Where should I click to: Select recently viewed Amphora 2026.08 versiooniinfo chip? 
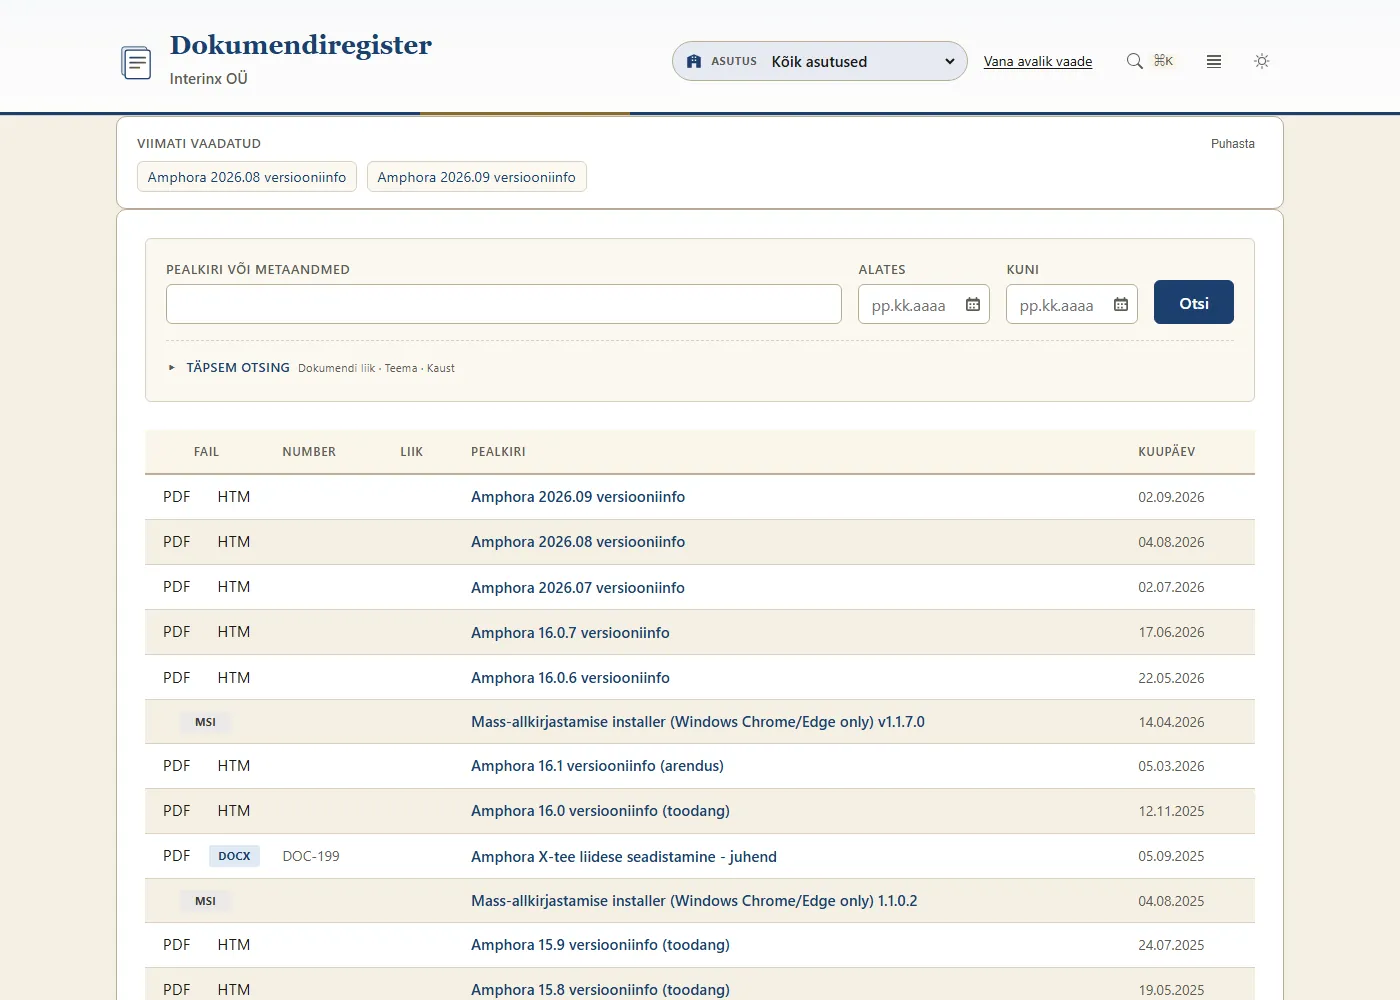tap(247, 177)
